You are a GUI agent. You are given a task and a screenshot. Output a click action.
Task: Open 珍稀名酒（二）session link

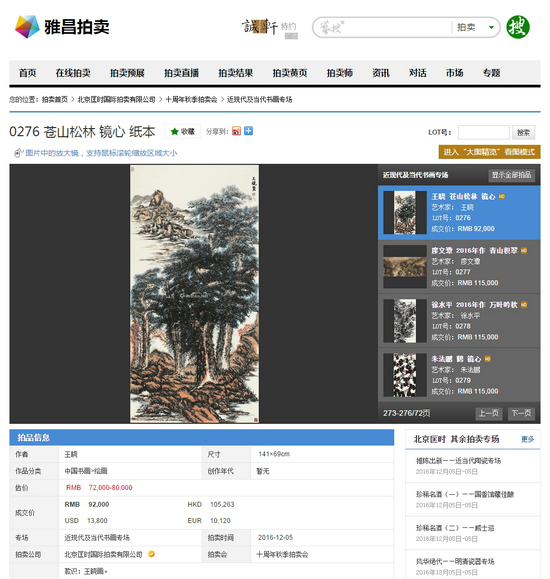tap(455, 528)
